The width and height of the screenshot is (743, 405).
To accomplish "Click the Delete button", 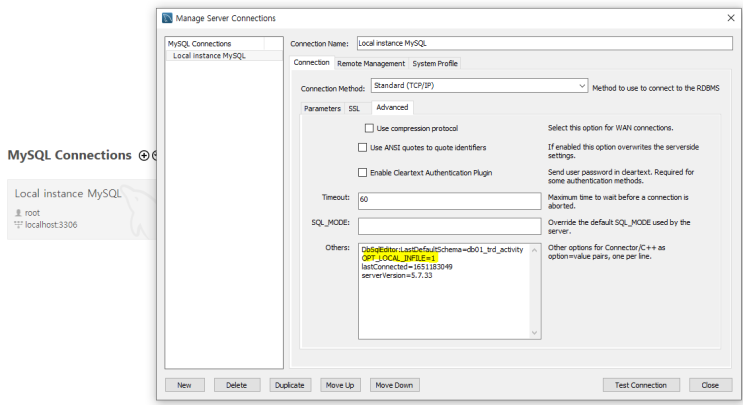I will [236, 385].
